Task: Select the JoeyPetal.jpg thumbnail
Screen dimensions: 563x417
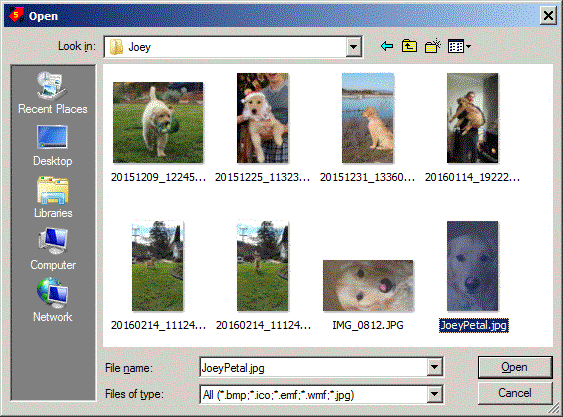Action: (473, 266)
